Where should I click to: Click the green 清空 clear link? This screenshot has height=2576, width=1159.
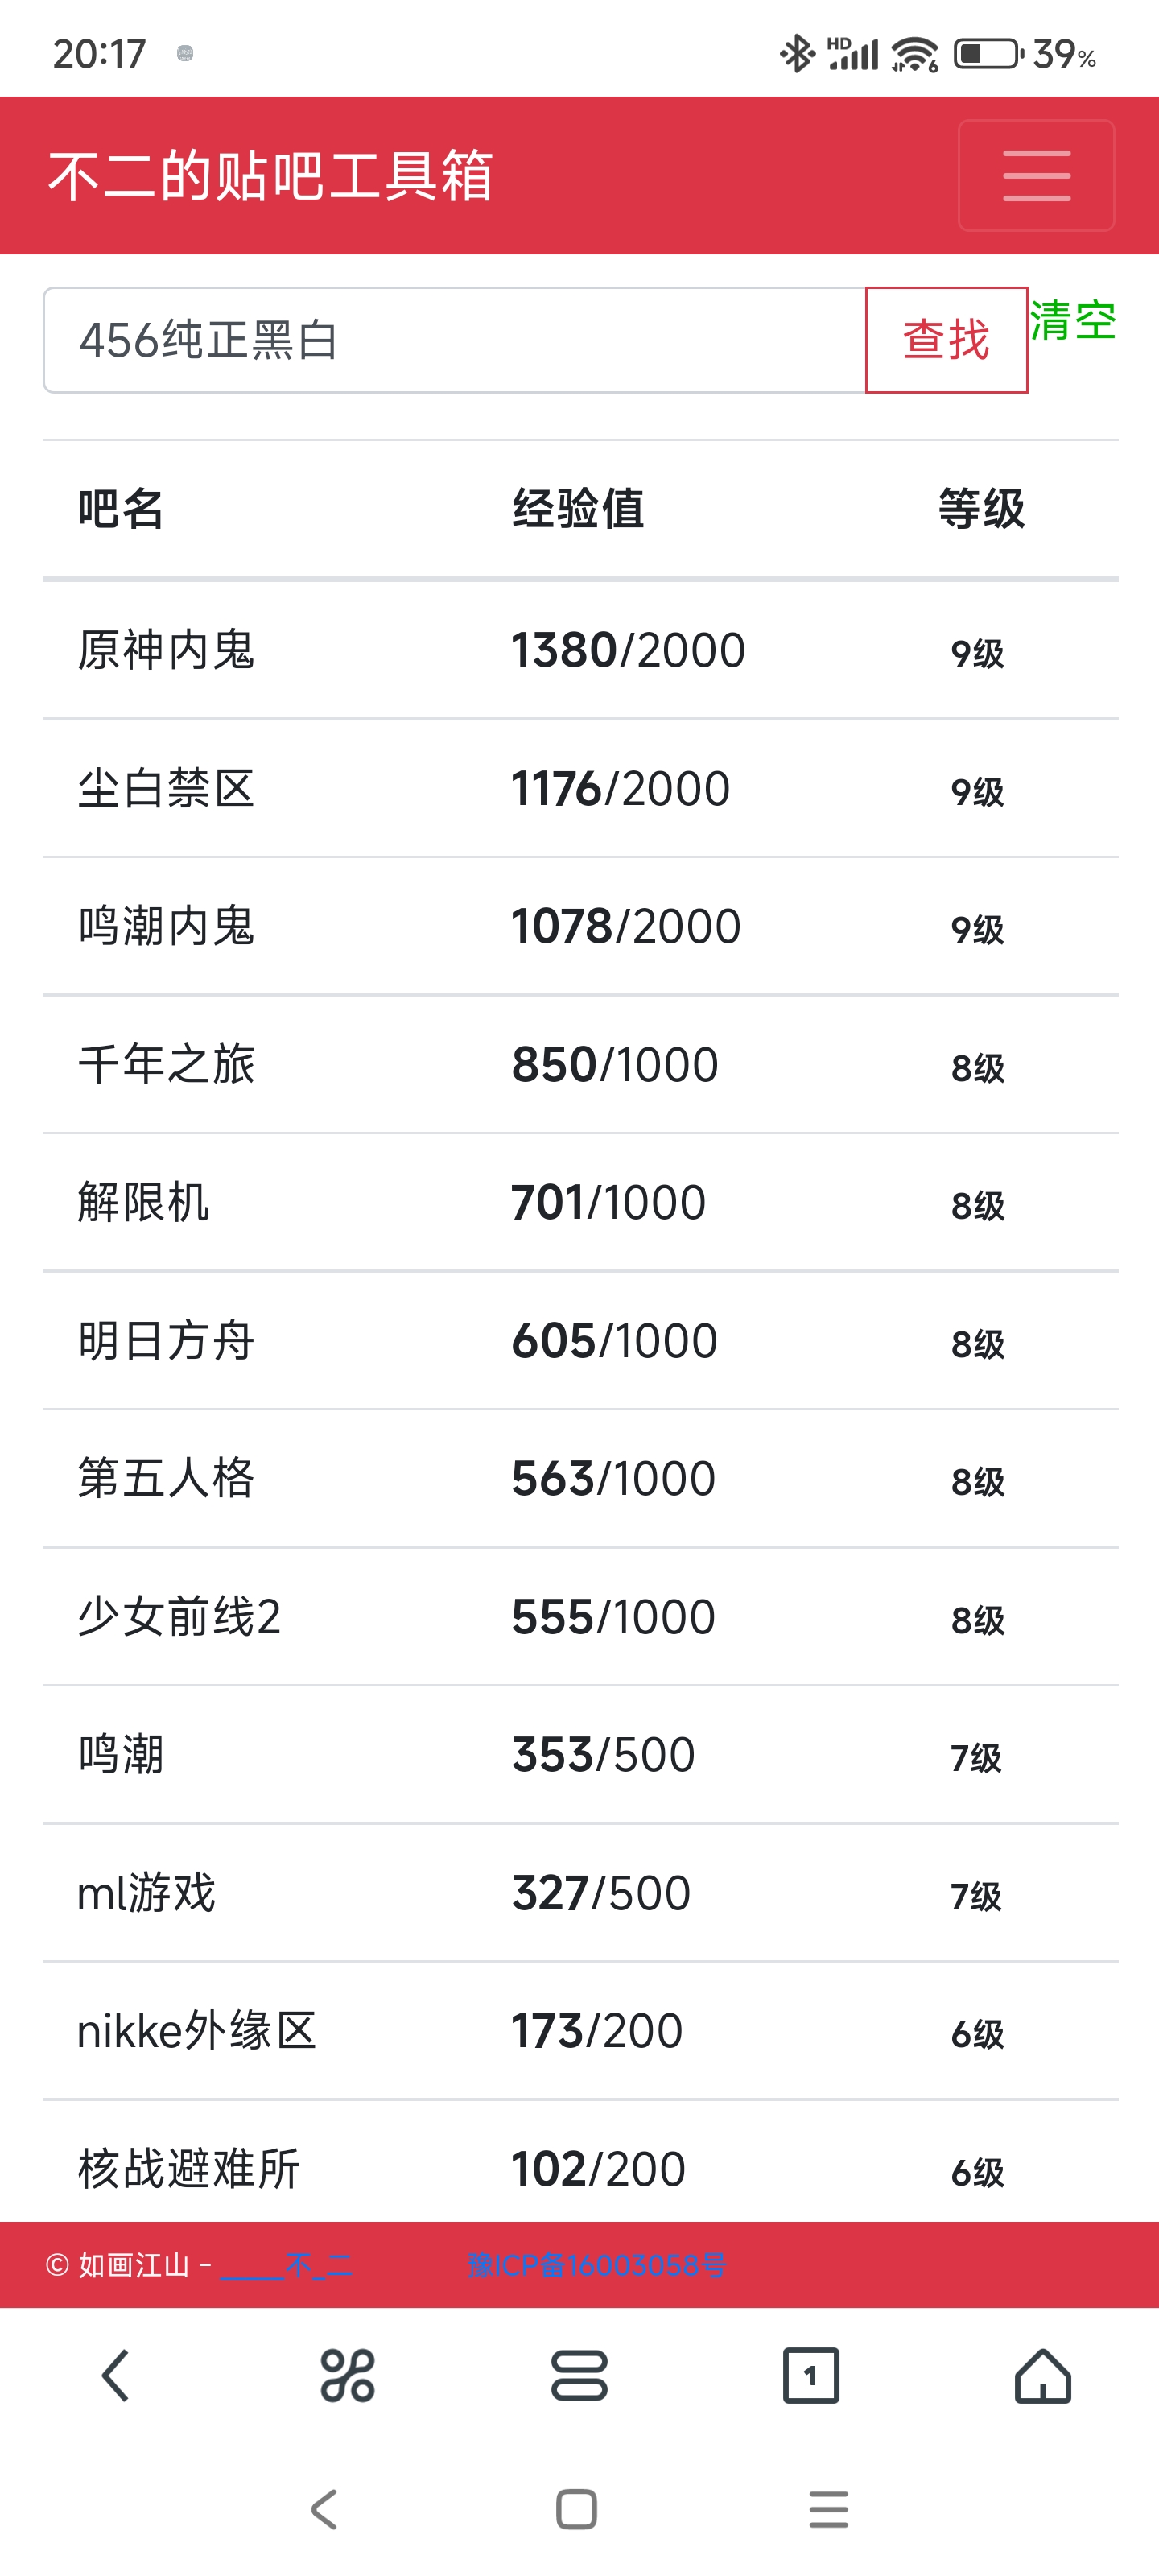tap(1073, 321)
